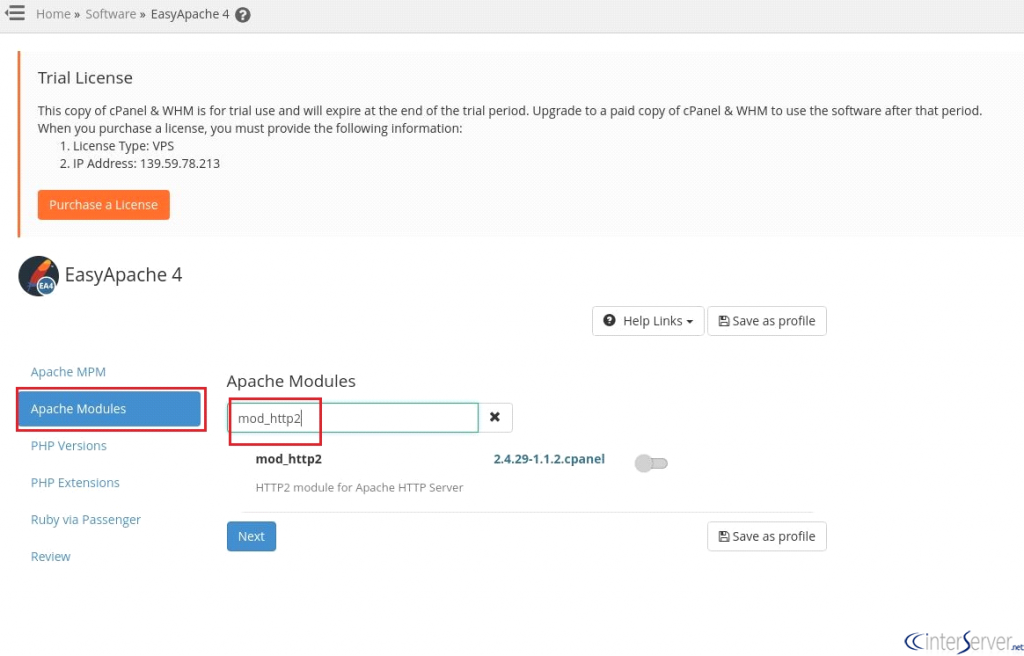This screenshot has width=1024, height=656.
Task: Select the HTTP2 module for Apache description text
Action: coord(359,487)
